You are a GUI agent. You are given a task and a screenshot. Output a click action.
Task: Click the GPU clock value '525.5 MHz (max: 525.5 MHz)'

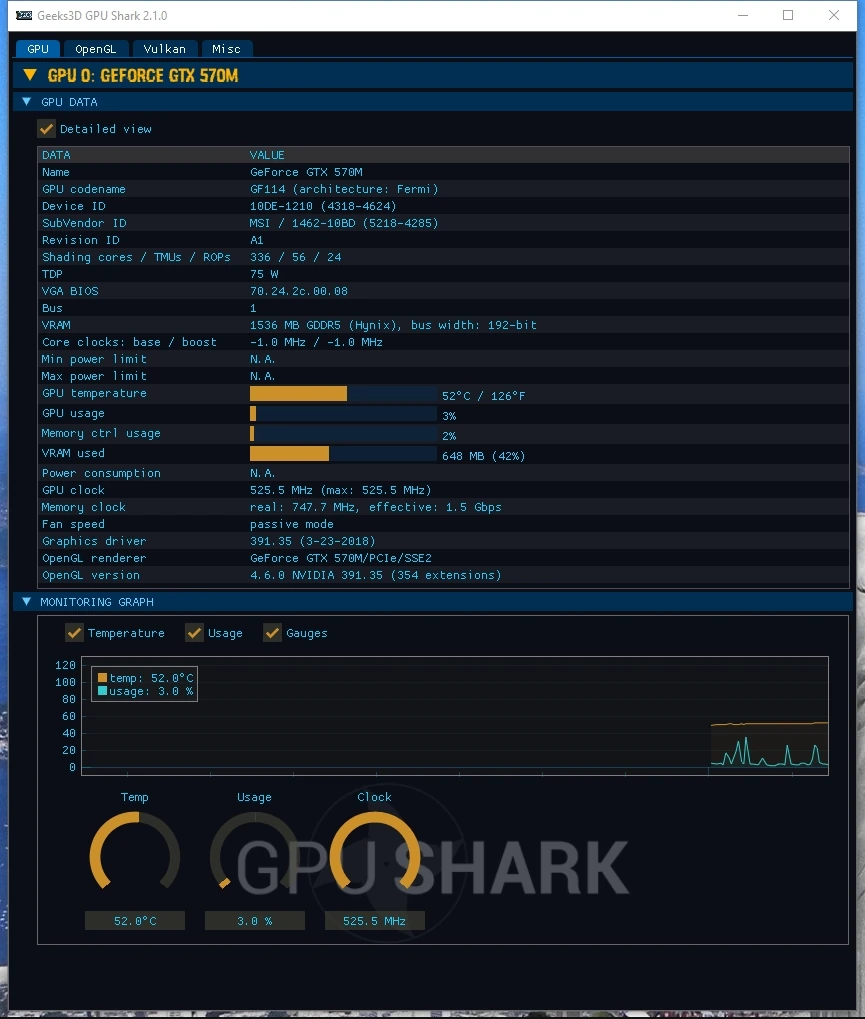(x=341, y=490)
